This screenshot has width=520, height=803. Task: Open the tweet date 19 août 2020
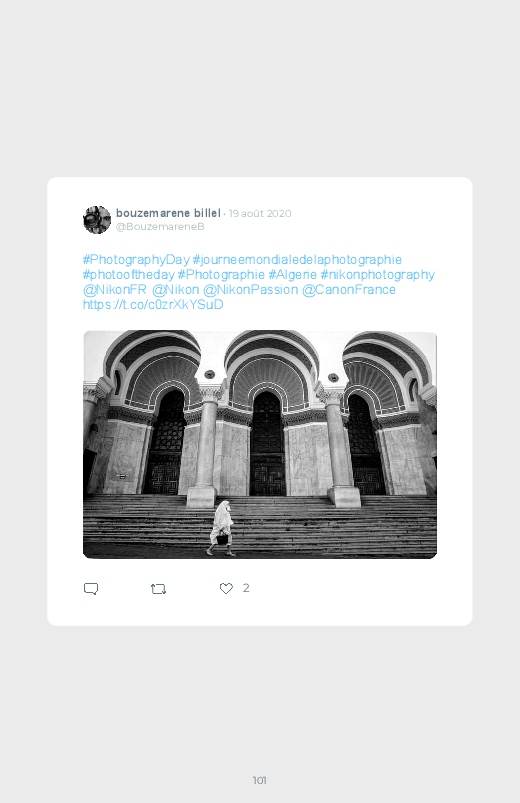click(x=260, y=214)
